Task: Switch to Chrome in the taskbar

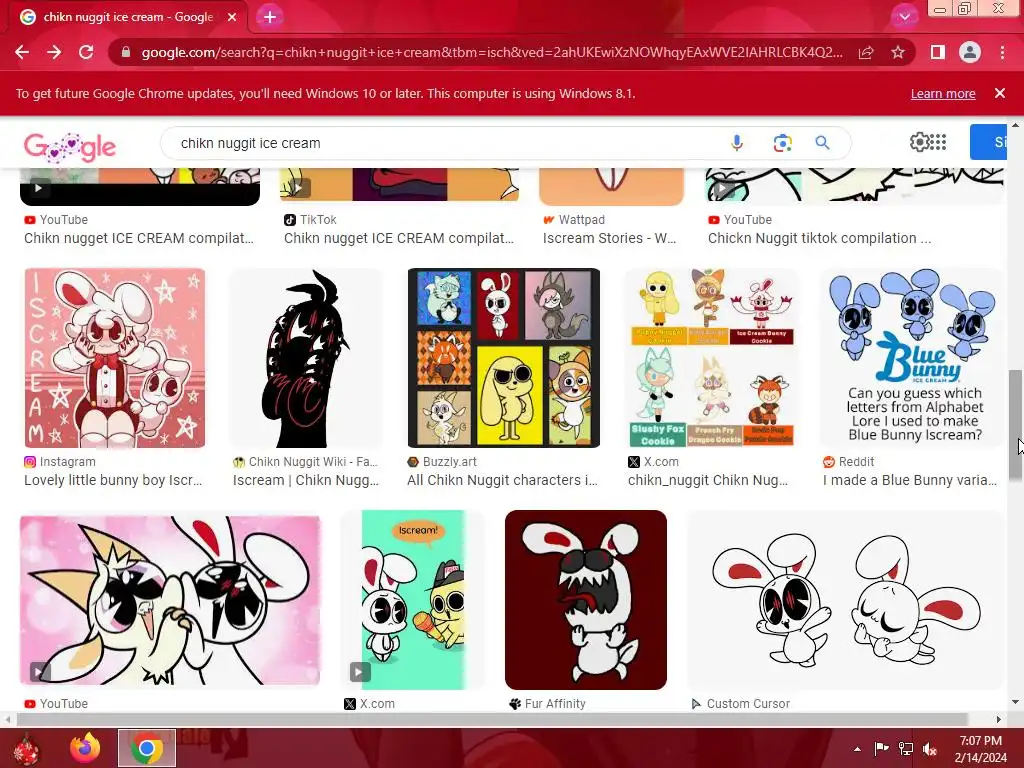Action: click(147, 748)
